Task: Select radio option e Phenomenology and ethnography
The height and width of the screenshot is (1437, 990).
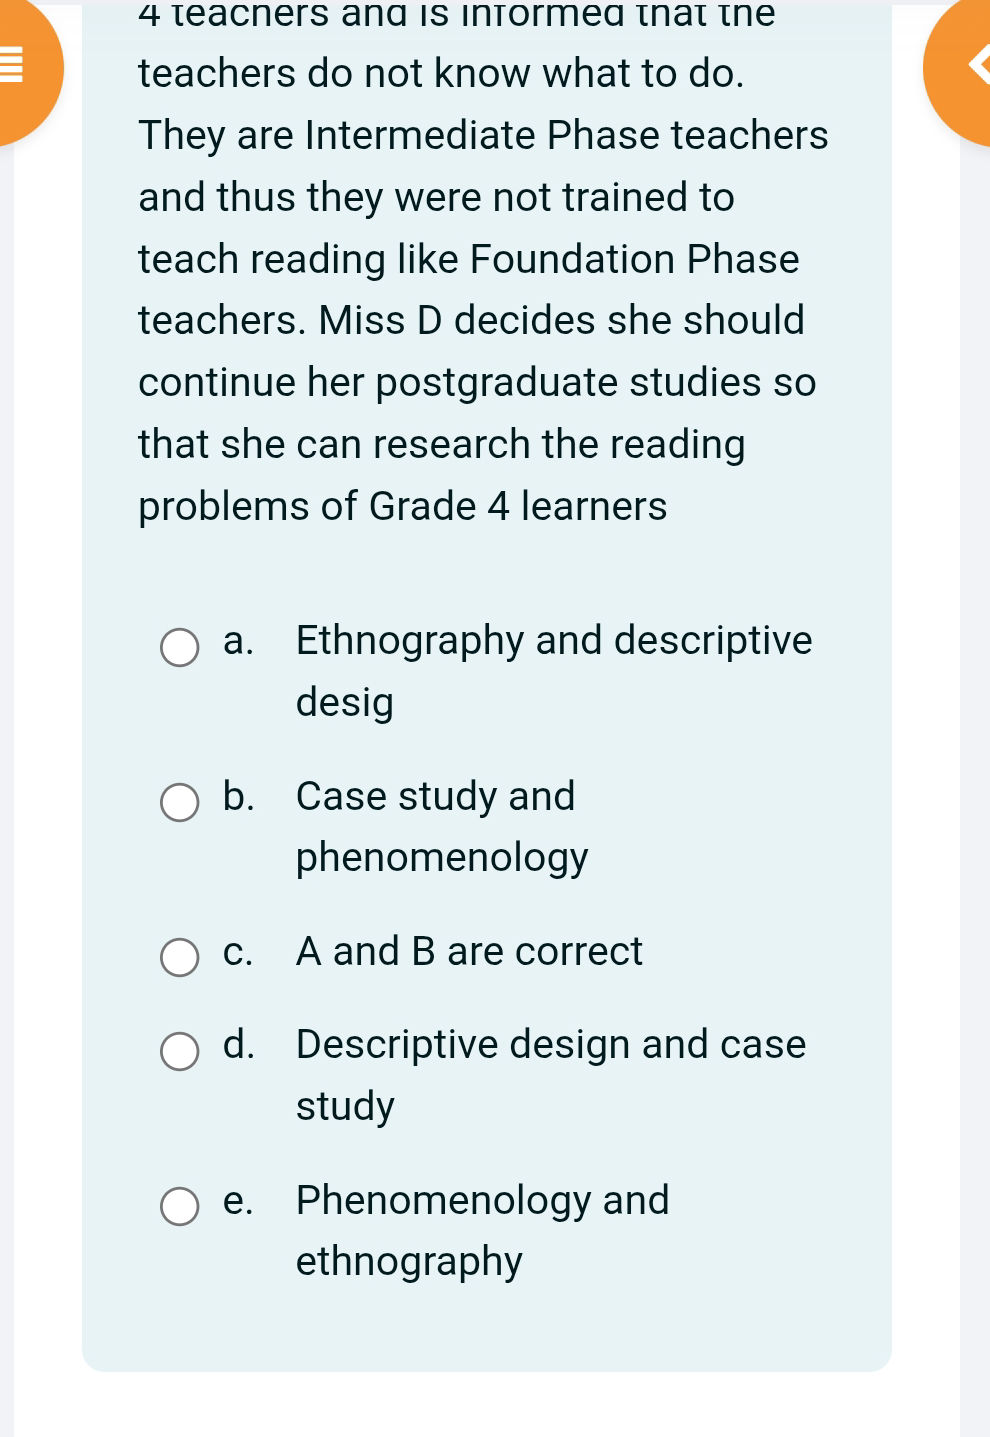Action: coord(180,1206)
